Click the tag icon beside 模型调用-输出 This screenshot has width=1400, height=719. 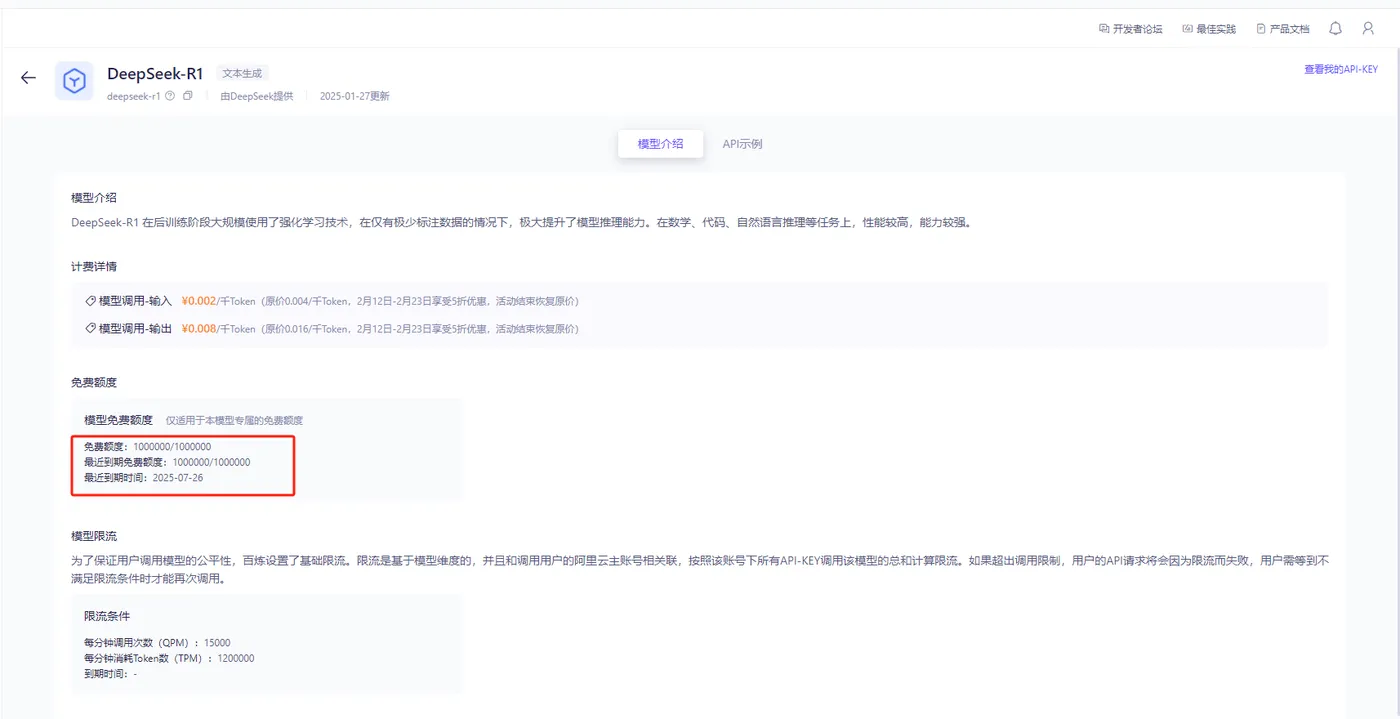pos(91,329)
